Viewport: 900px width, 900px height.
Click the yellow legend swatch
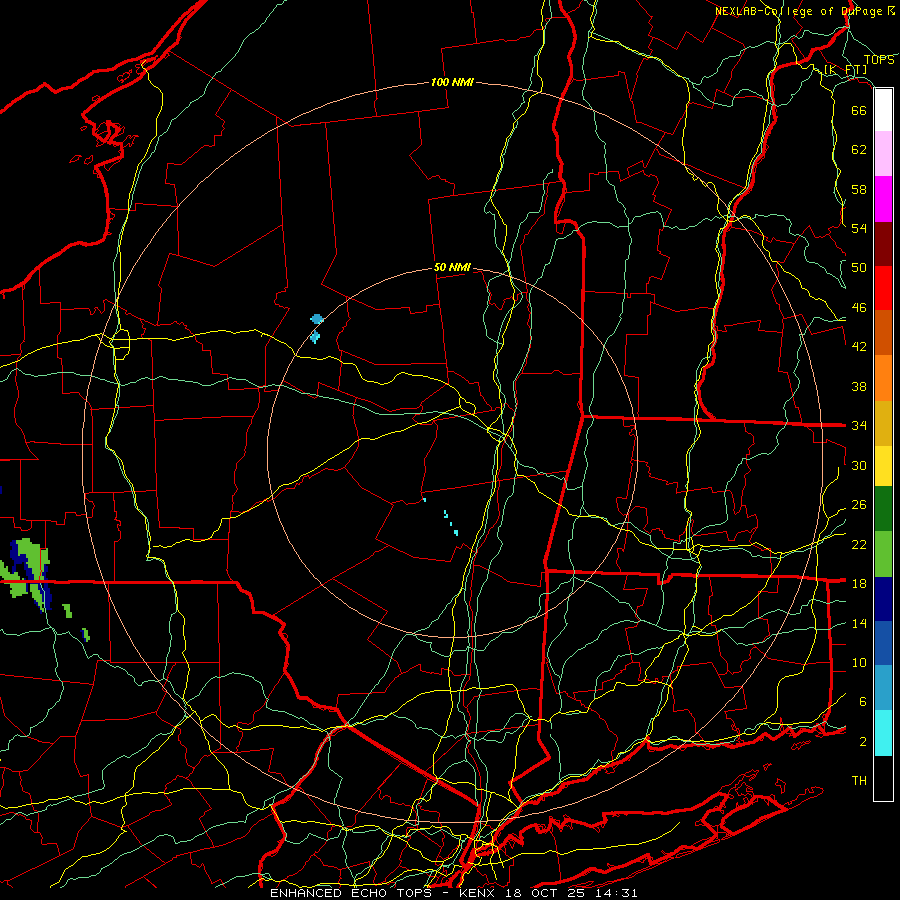coord(883,466)
